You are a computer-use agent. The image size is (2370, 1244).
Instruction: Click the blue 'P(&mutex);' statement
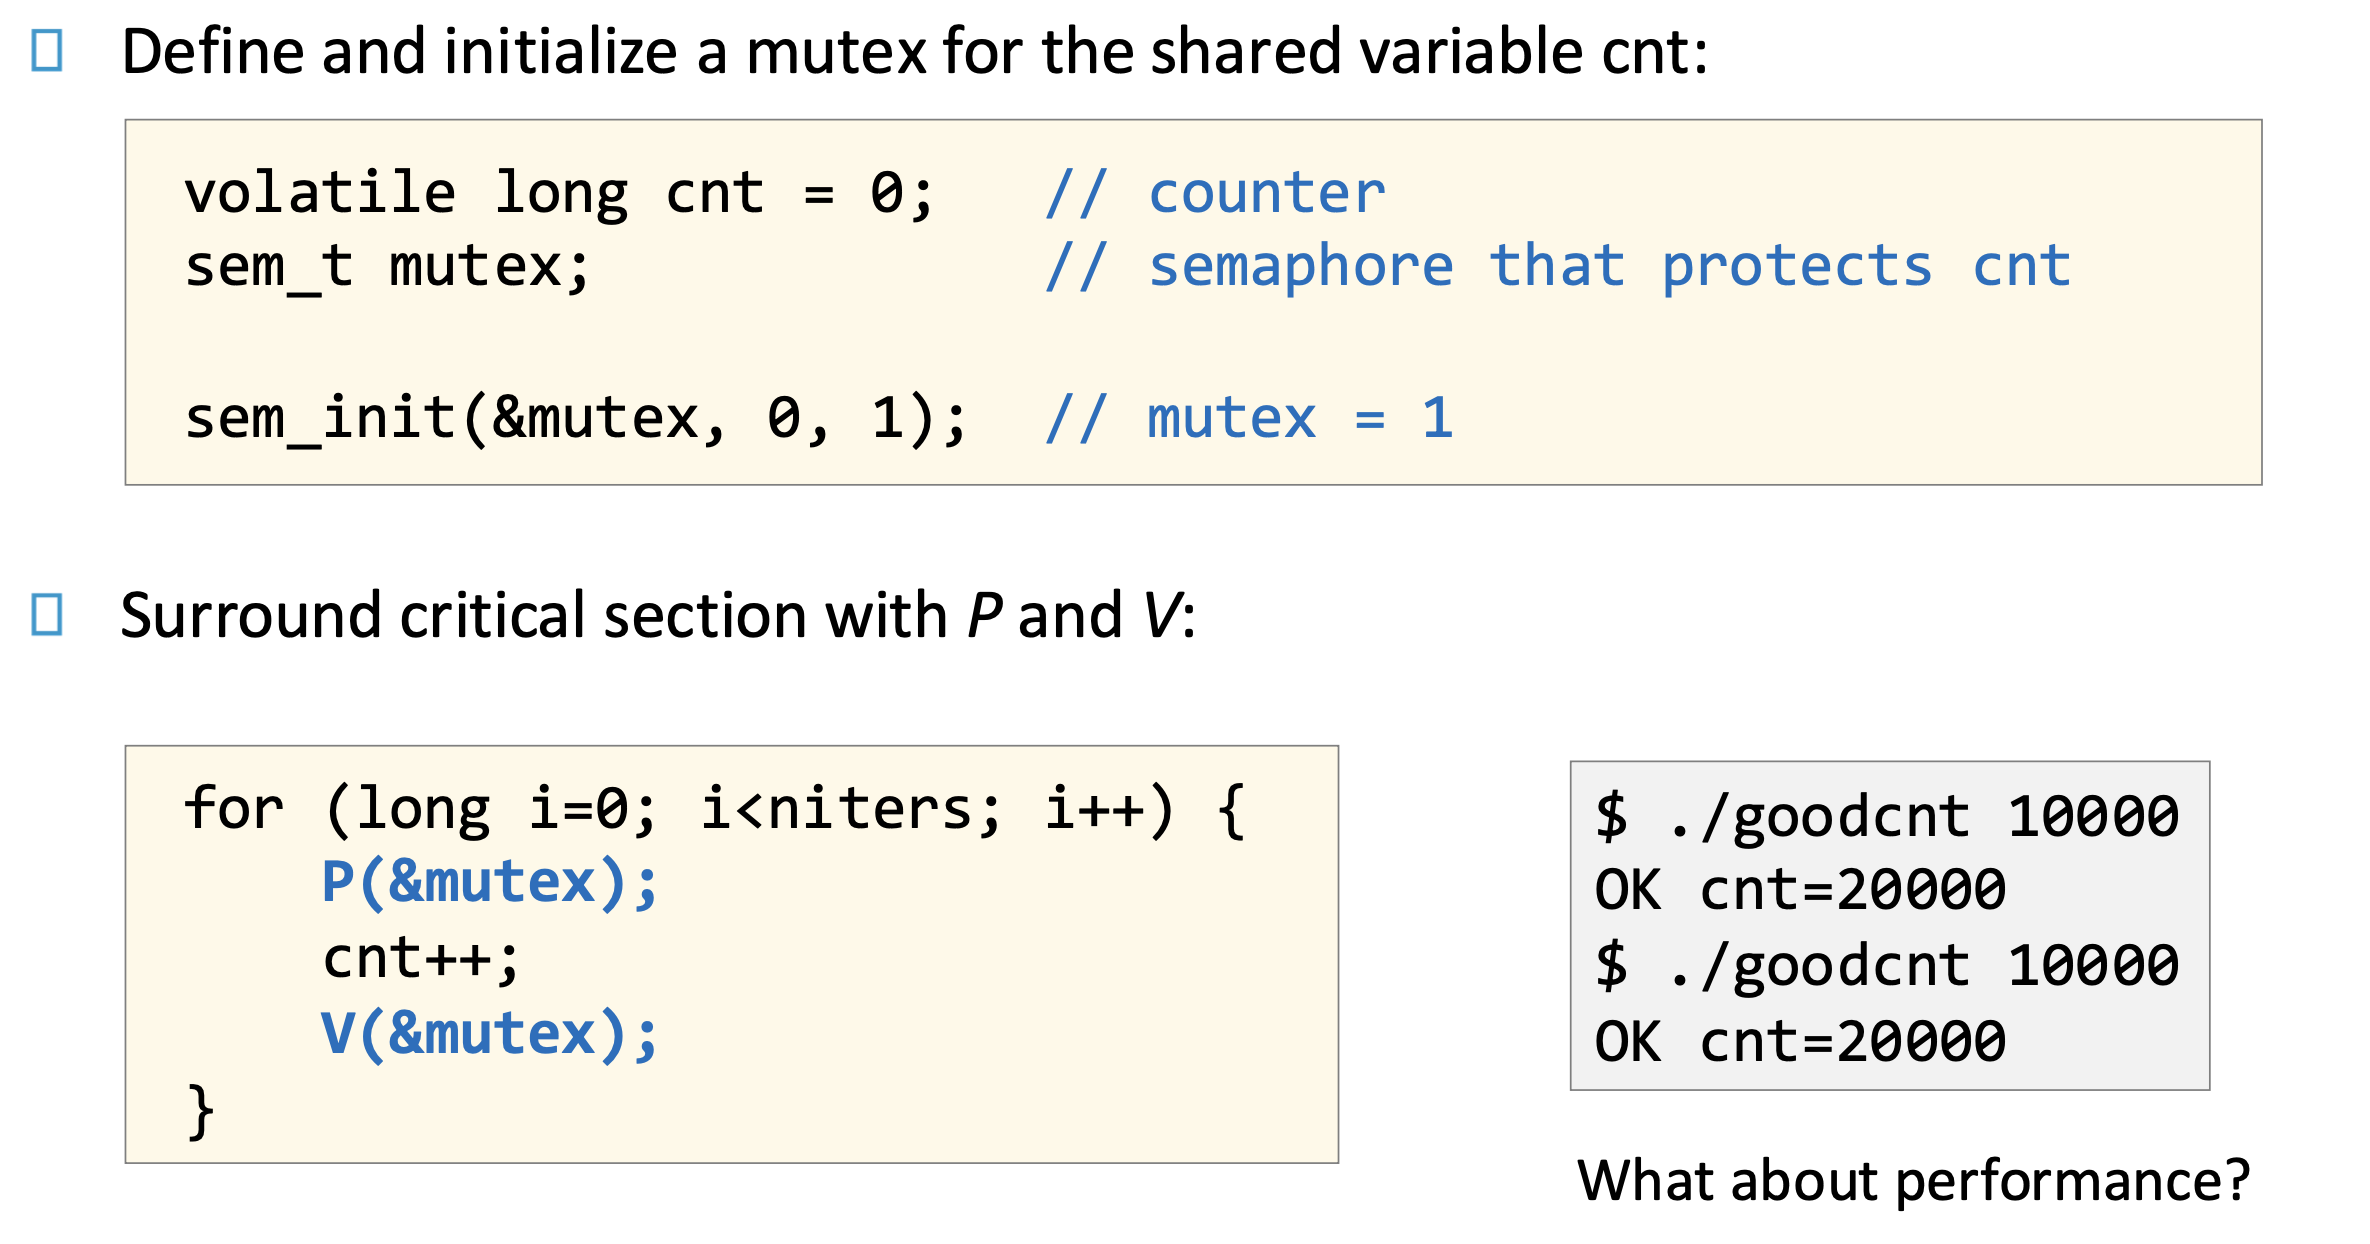pos(489,884)
